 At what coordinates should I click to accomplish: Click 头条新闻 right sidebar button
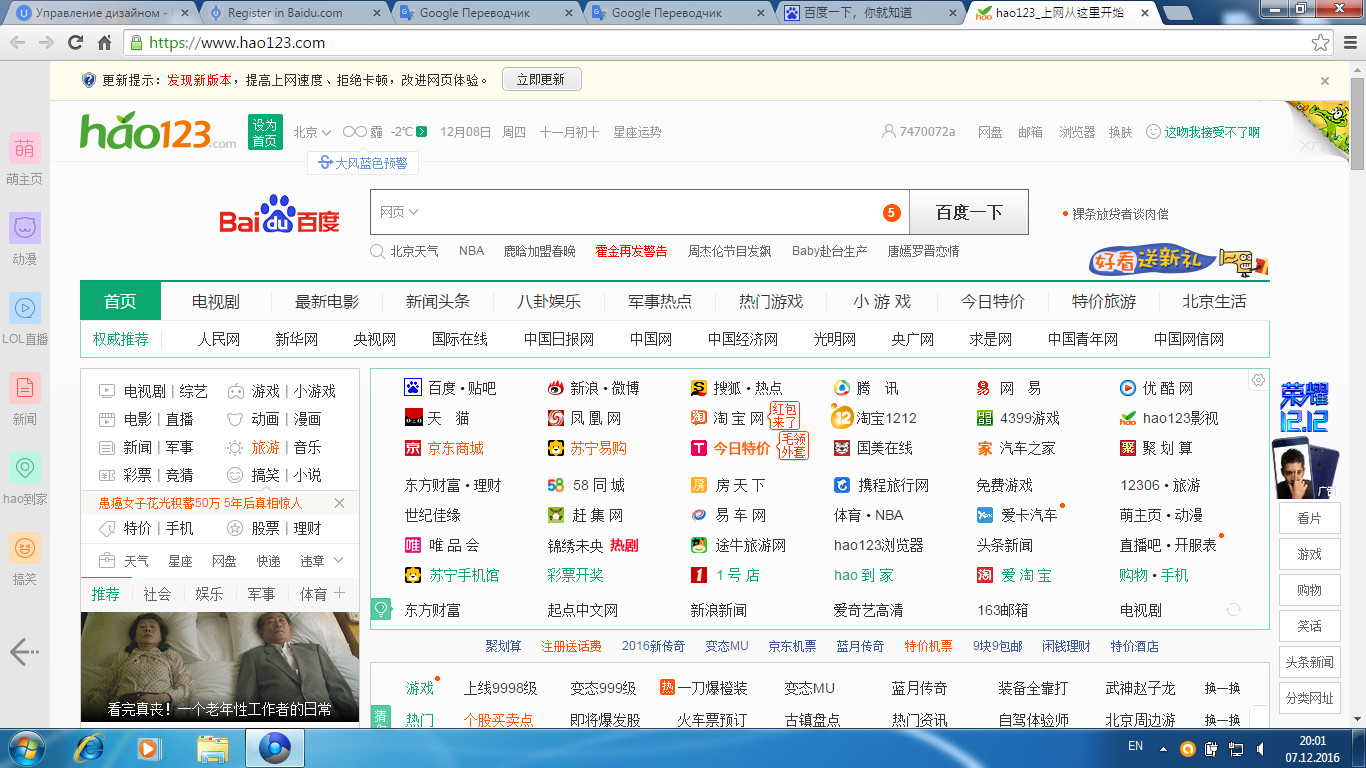(x=1309, y=662)
